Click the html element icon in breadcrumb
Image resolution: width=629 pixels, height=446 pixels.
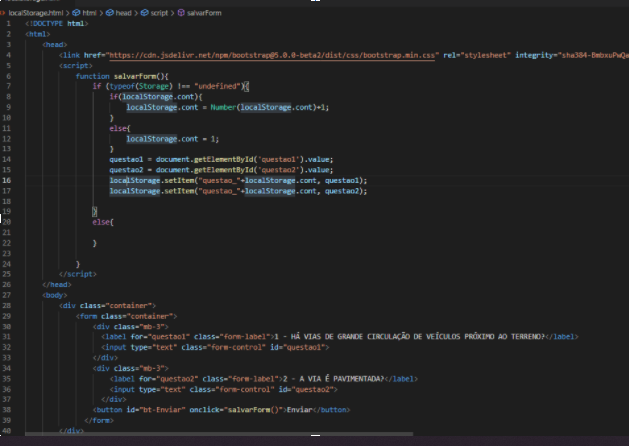click(x=76, y=13)
